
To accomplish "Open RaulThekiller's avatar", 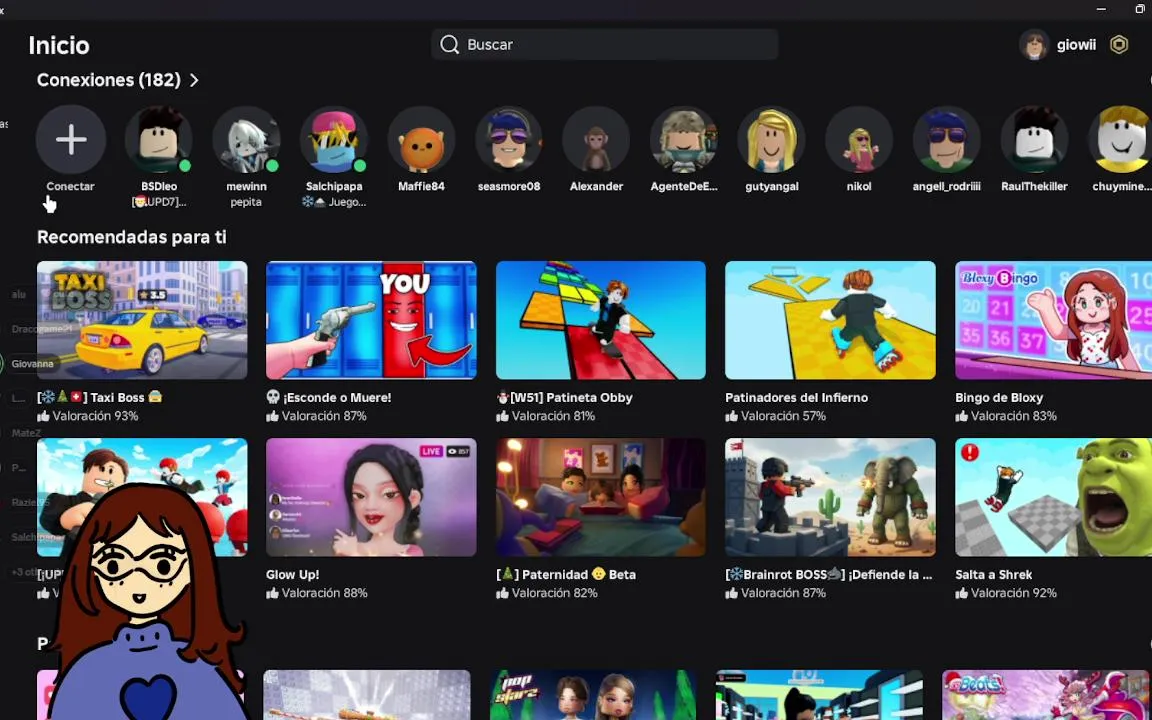I will 1034,140.
